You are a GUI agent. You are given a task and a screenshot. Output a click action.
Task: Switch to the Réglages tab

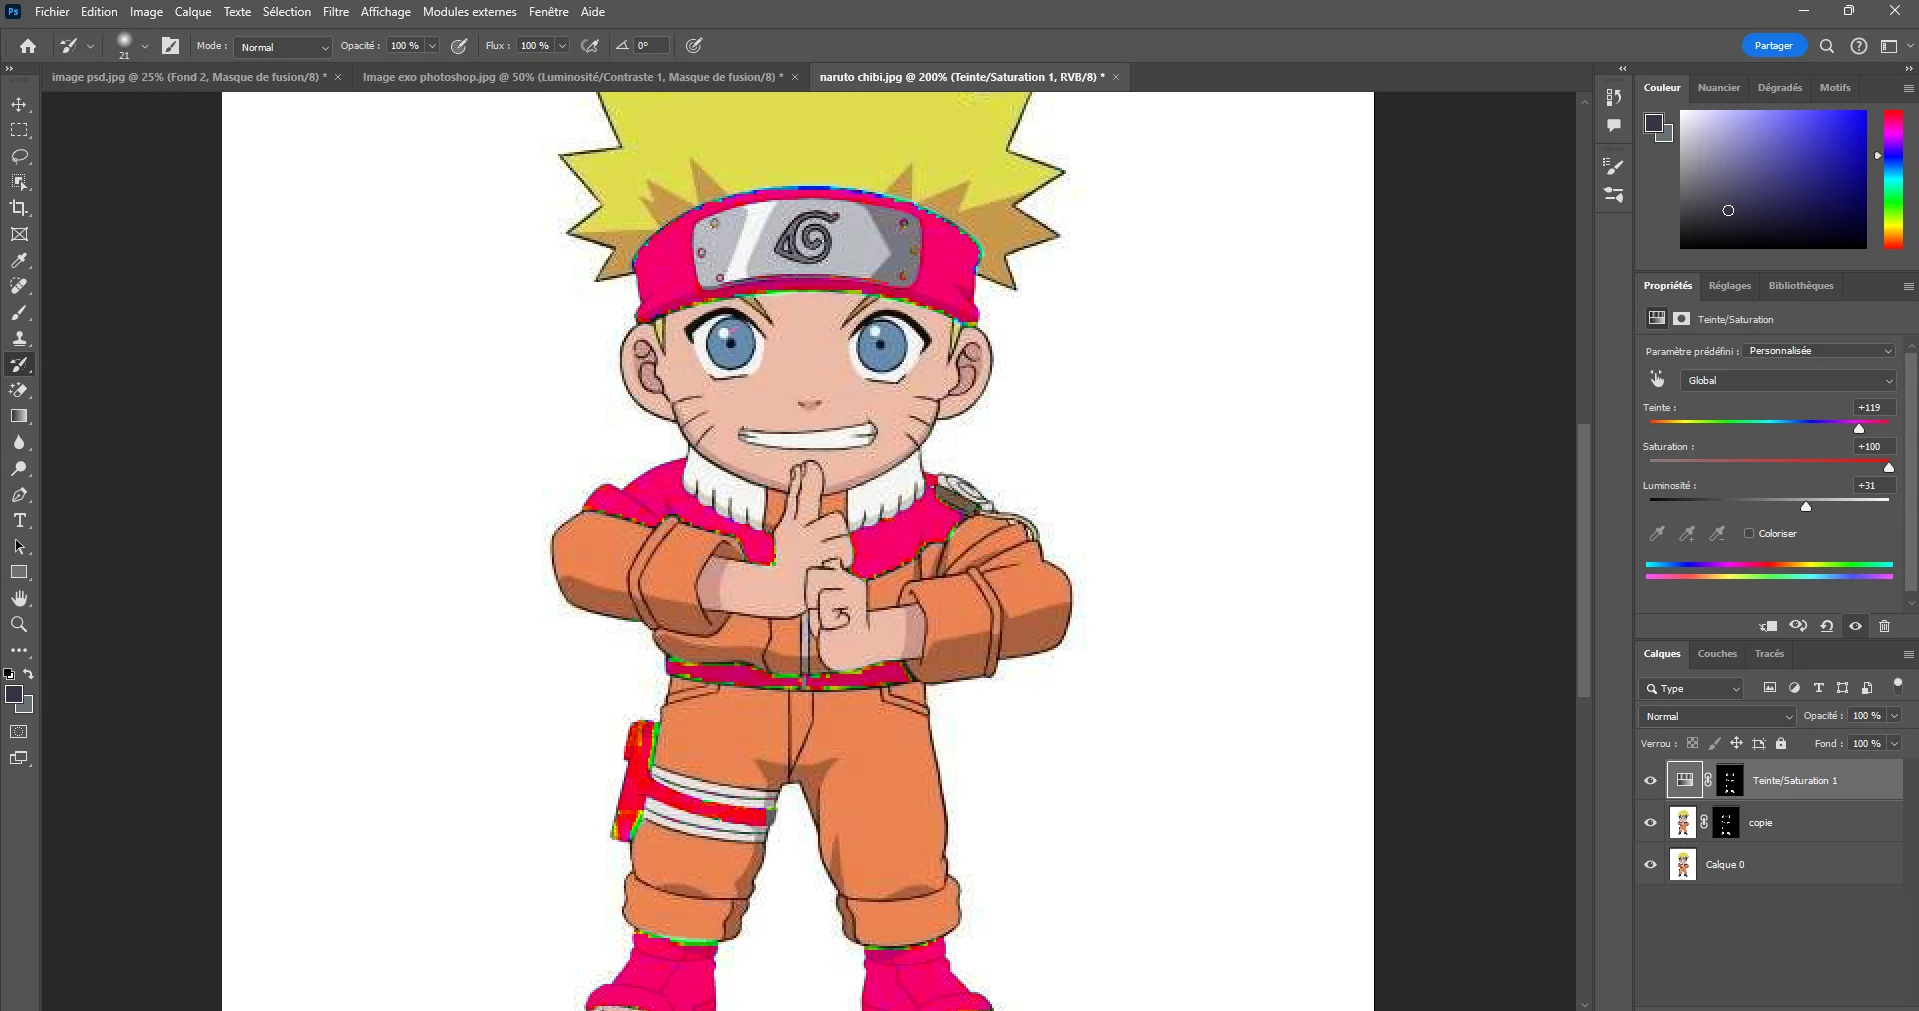tap(1730, 286)
